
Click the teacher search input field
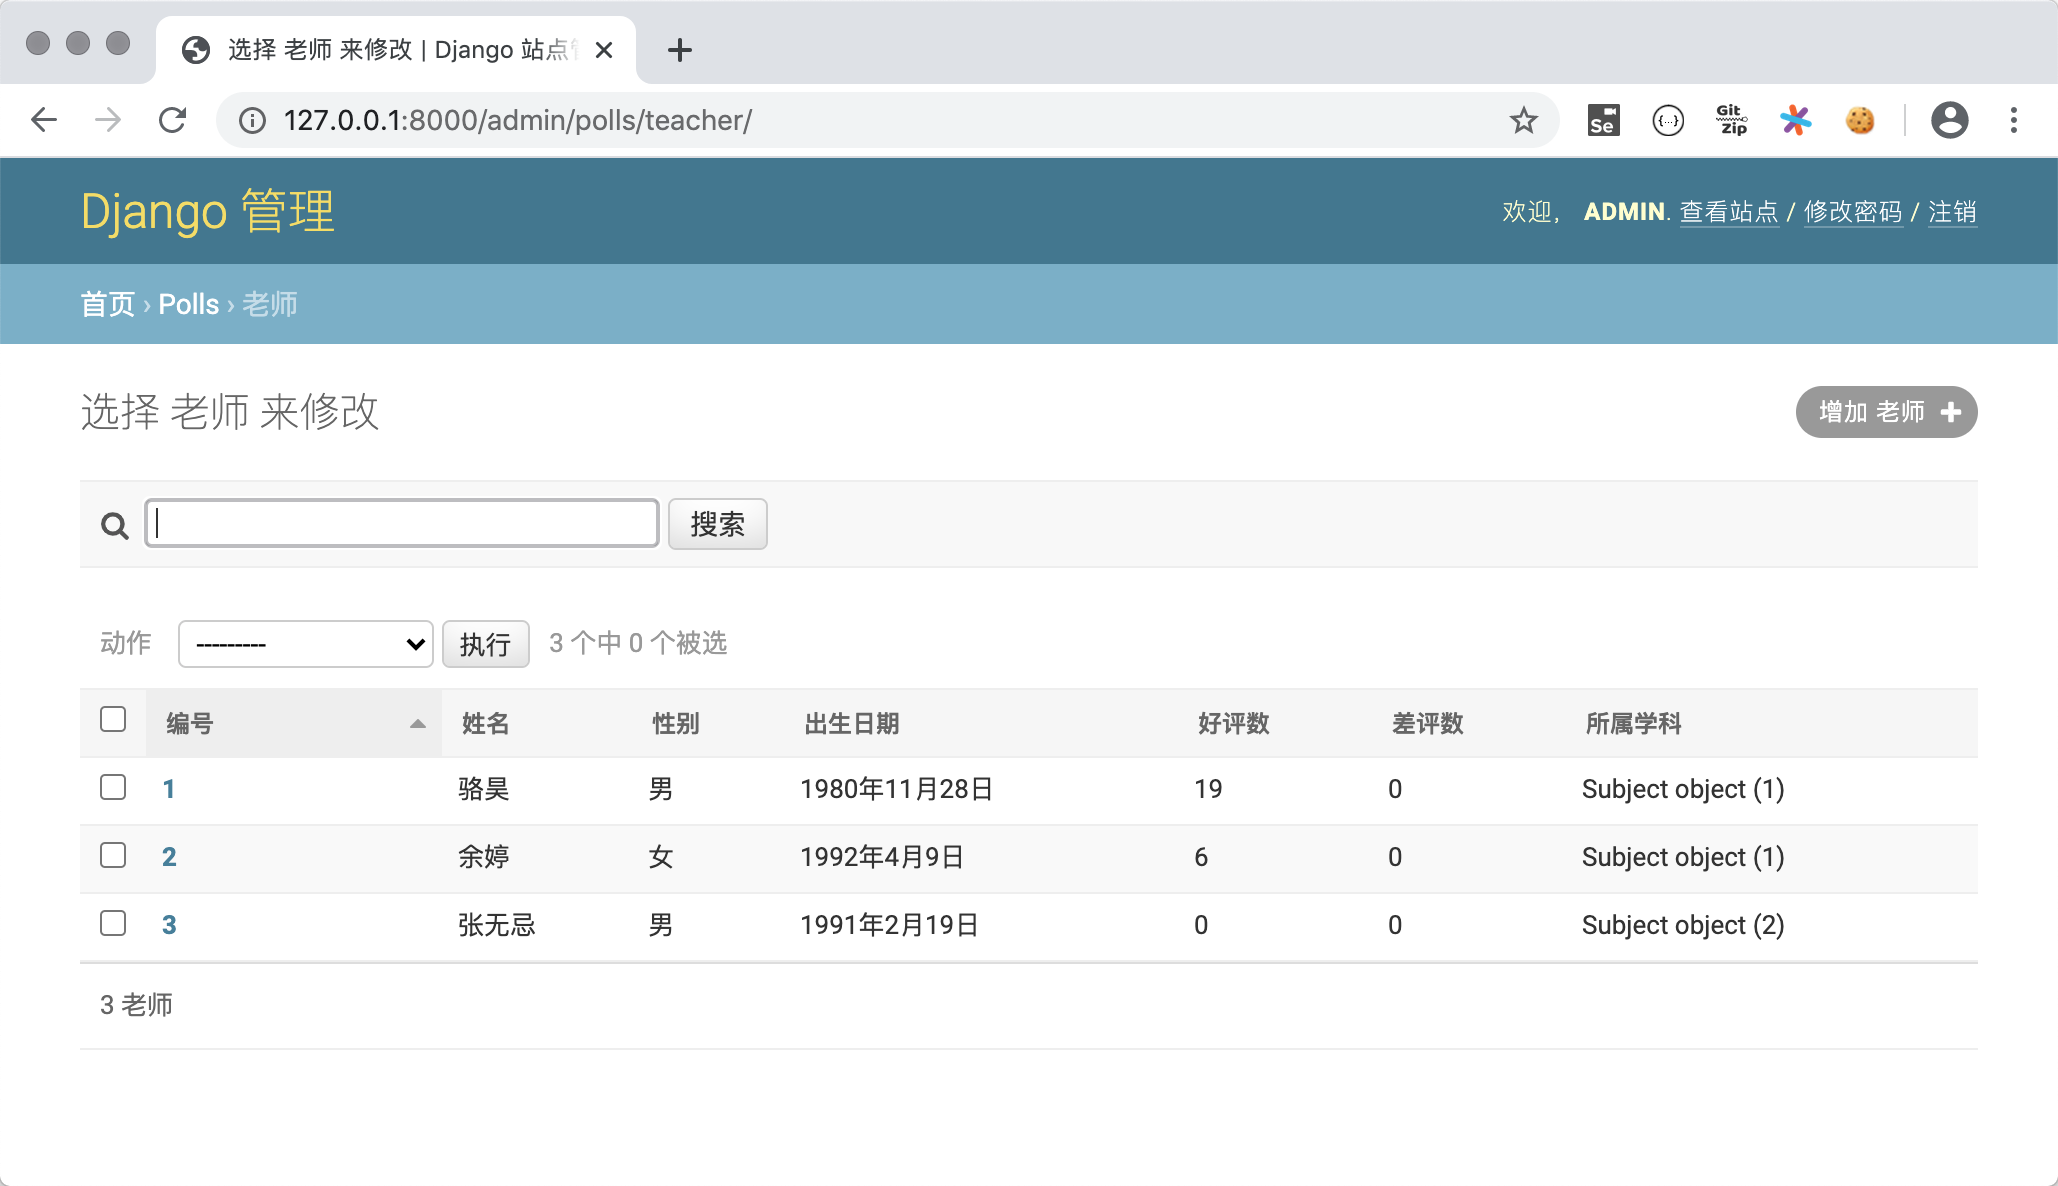click(402, 523)
